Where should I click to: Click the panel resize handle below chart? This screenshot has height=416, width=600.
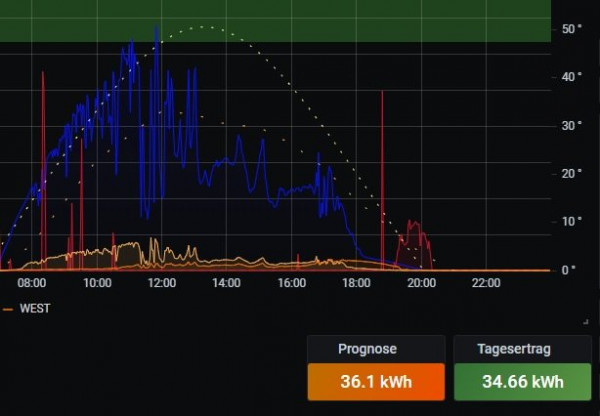coord(585,321)
